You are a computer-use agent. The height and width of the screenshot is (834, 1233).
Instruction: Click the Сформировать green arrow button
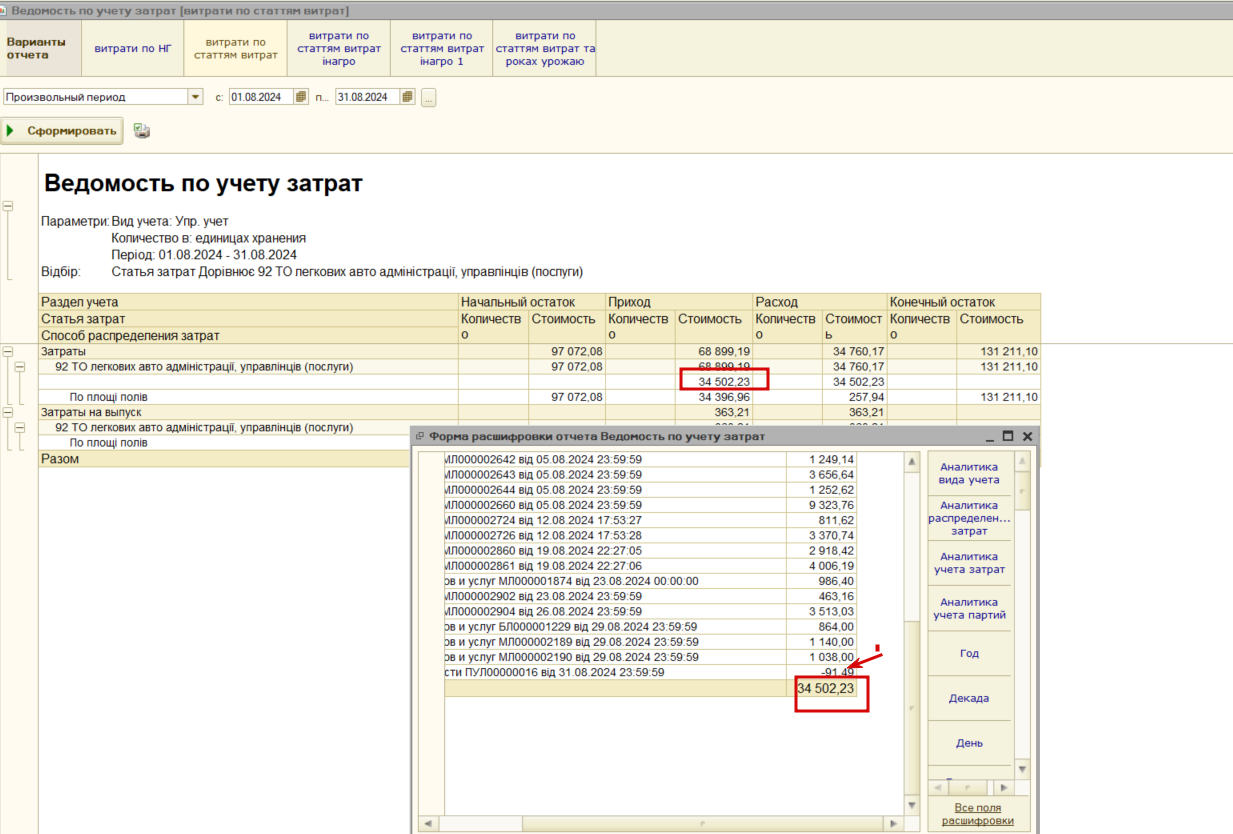pyautogui.click(x=62, y=131)
